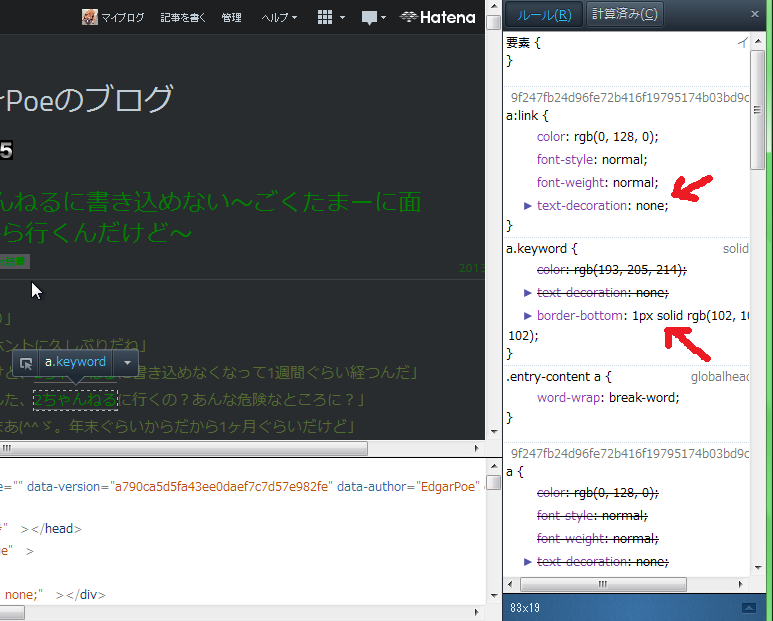Open the a.keyword tooltip dropdown arrow
The image size is (773, 621).
pos(127,363)
